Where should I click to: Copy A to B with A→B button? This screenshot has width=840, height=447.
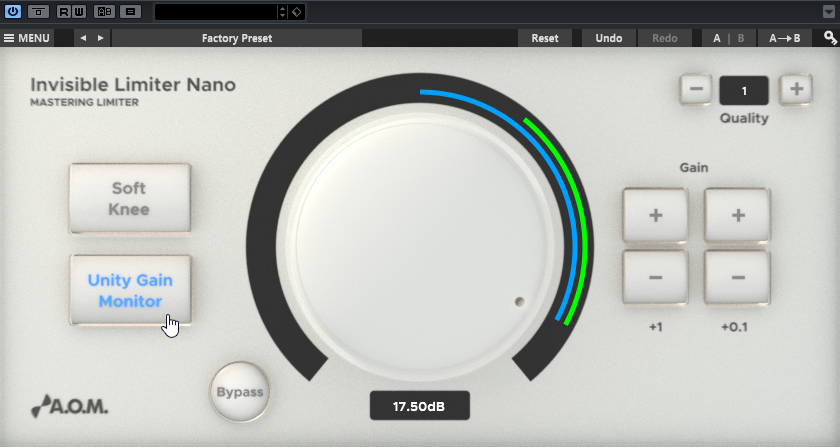pos(785,38)
